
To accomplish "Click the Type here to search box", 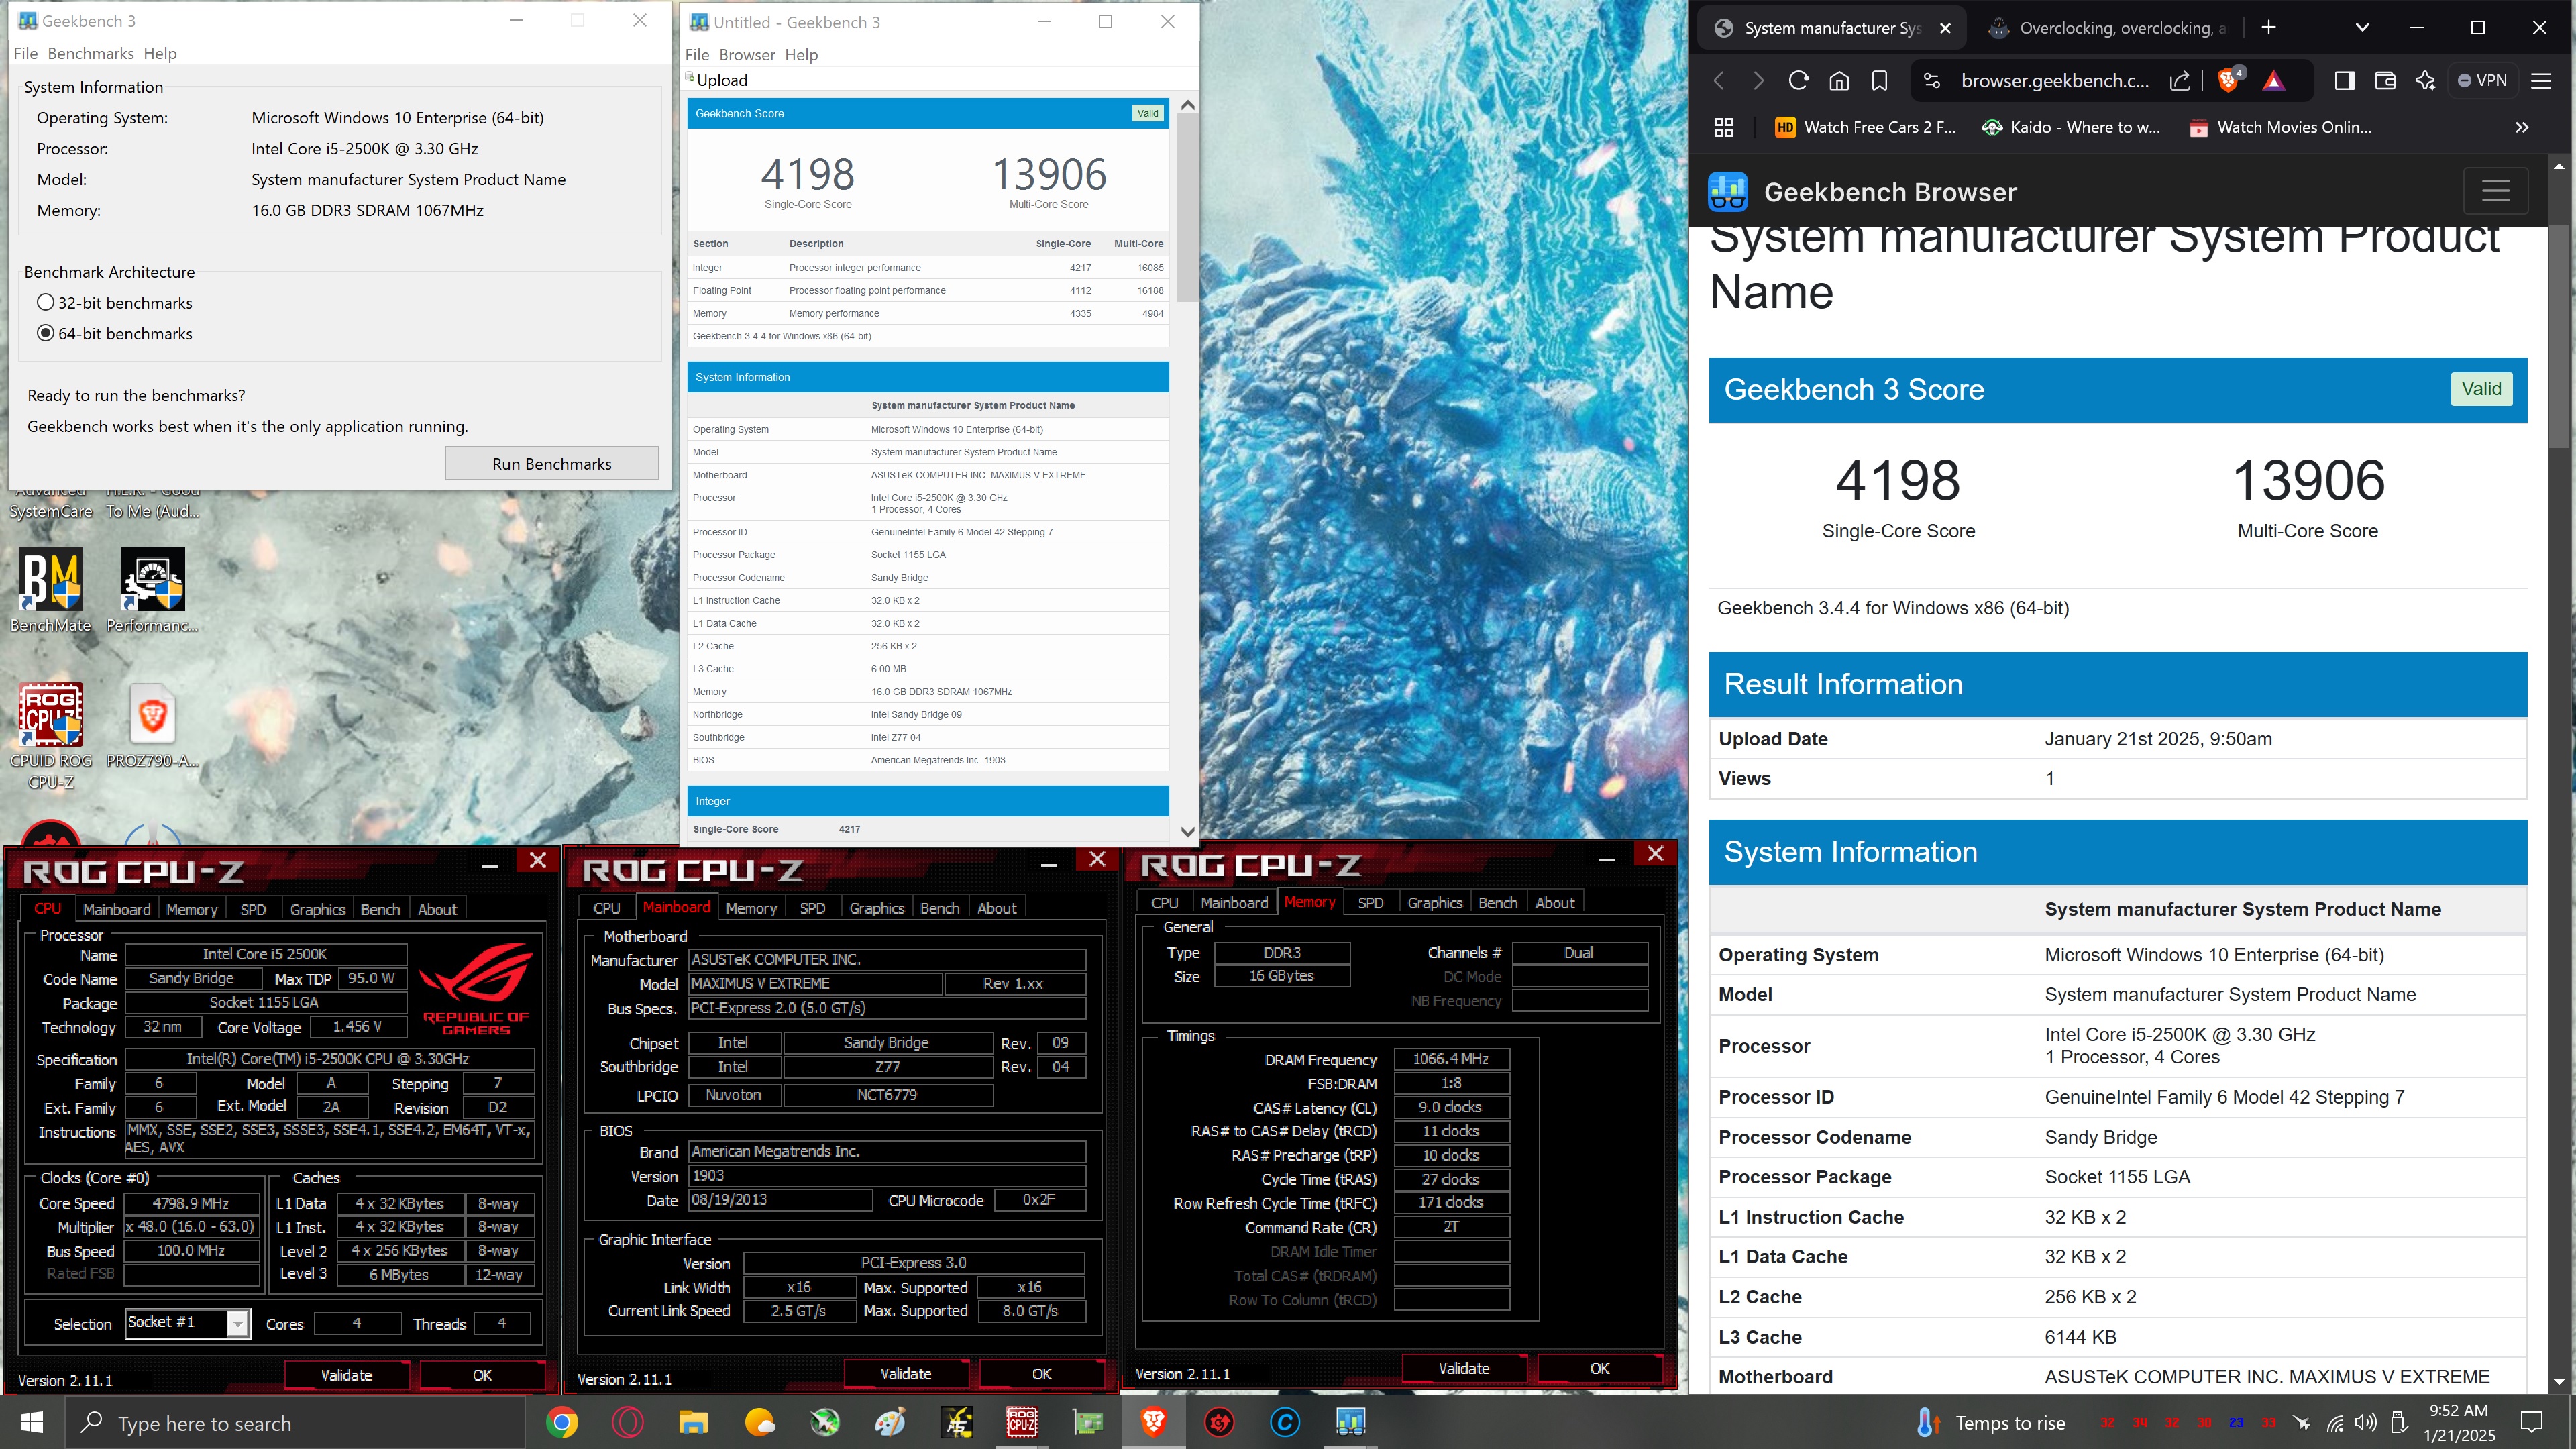I will pyautogui.click(x=295, y=1422).
